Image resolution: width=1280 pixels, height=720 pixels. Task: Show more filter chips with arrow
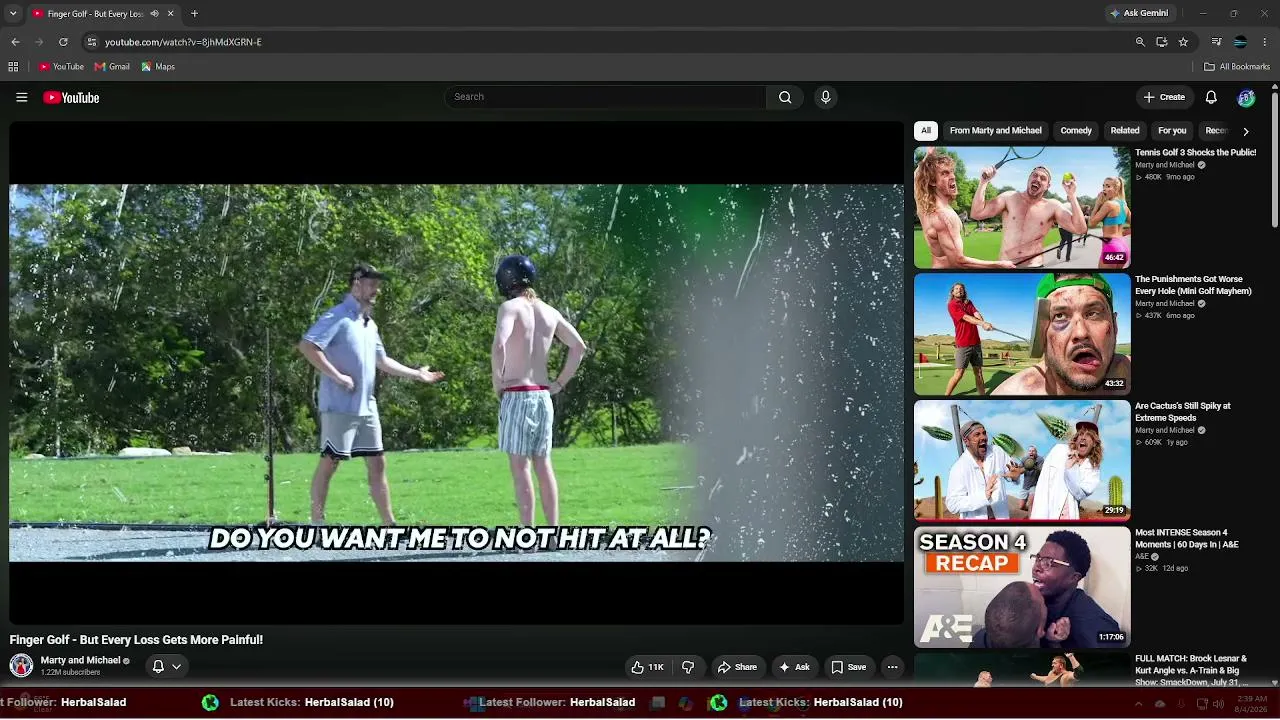pos(1245,131)
